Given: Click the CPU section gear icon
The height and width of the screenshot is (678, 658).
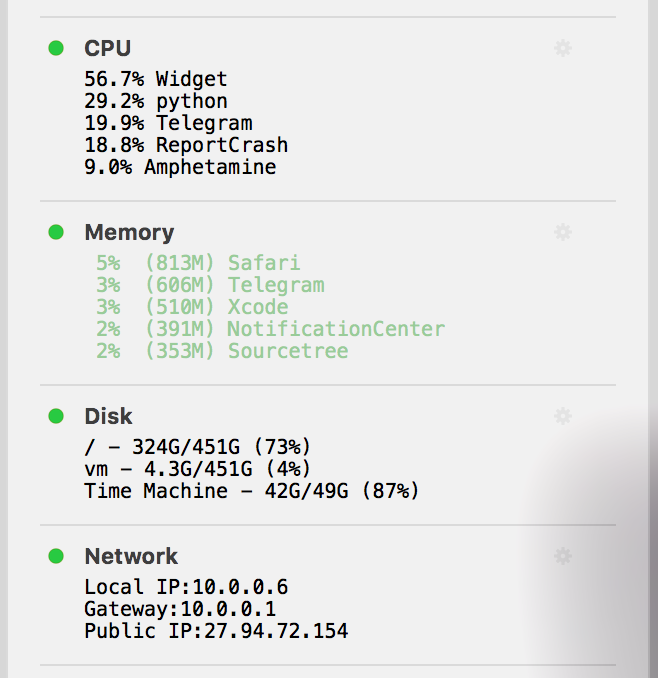Looking at the screenshot, I should coord(563,48).
